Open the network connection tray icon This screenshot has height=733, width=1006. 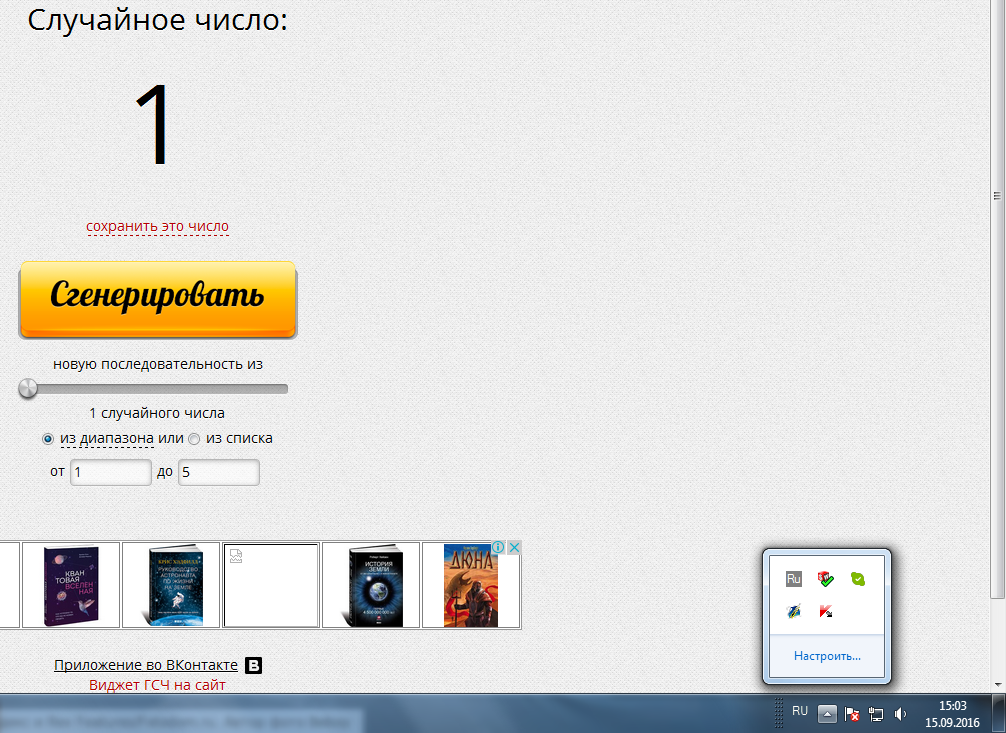click(x=877, y=714)
